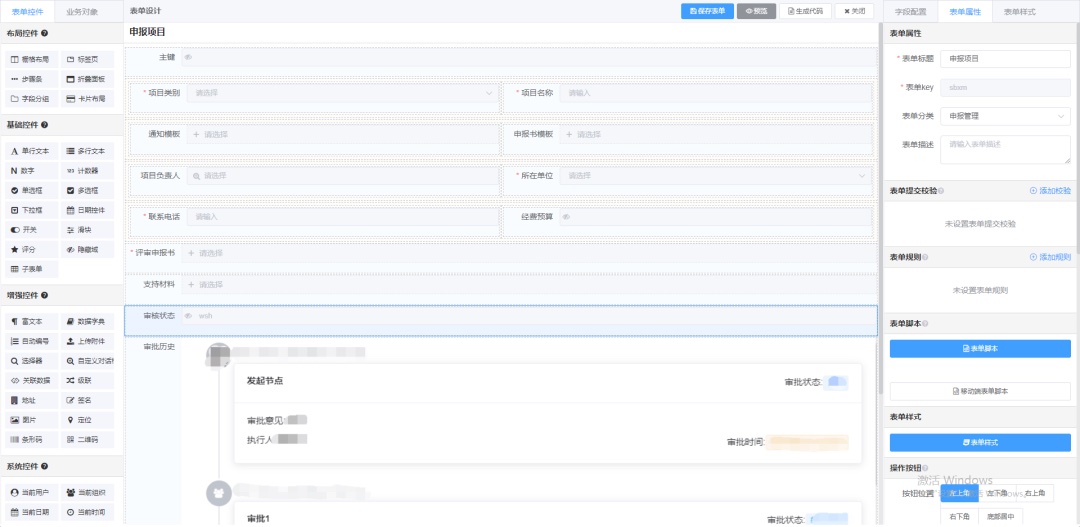This screenshot has height=527, width=1080.
Task: Pick the 单行文本 single-line text control
Action: [31, 151]
